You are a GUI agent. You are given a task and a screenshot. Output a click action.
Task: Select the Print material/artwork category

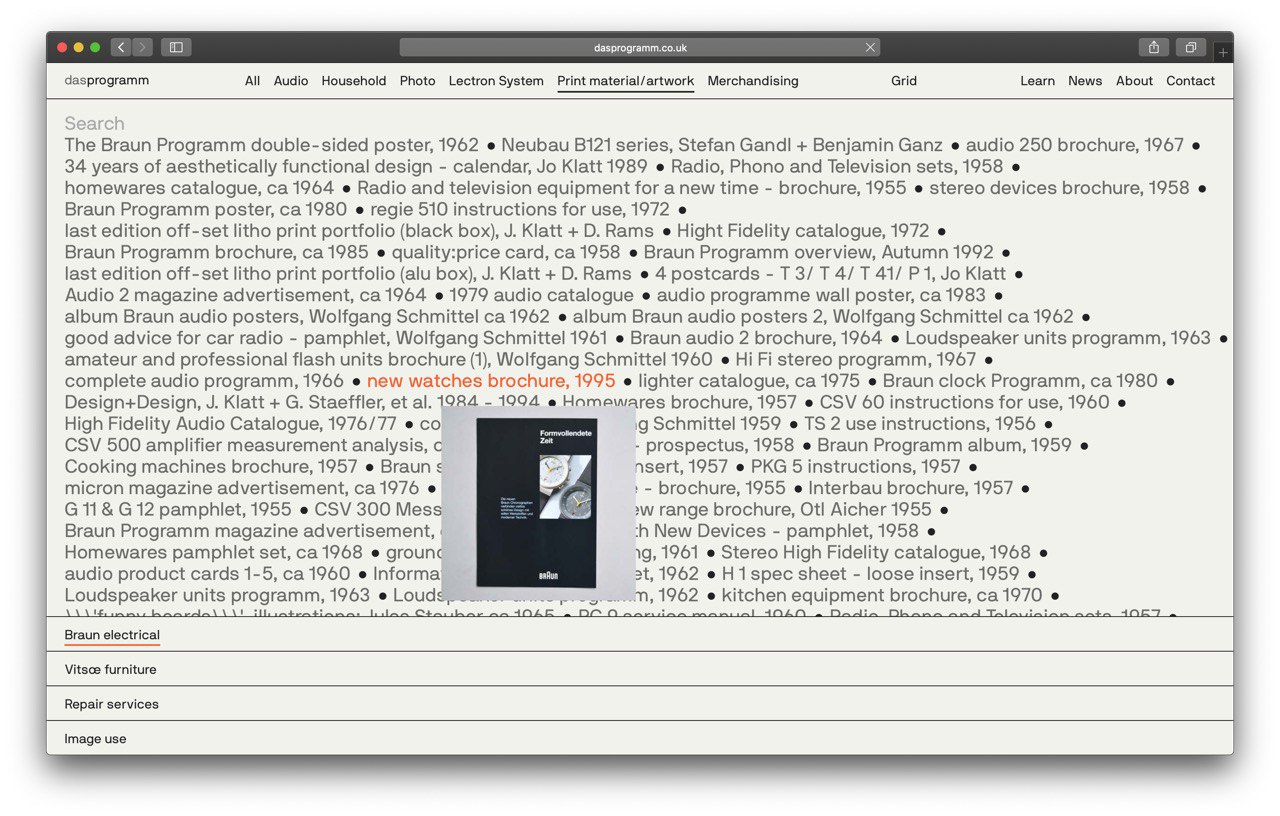tap(626, 81)
